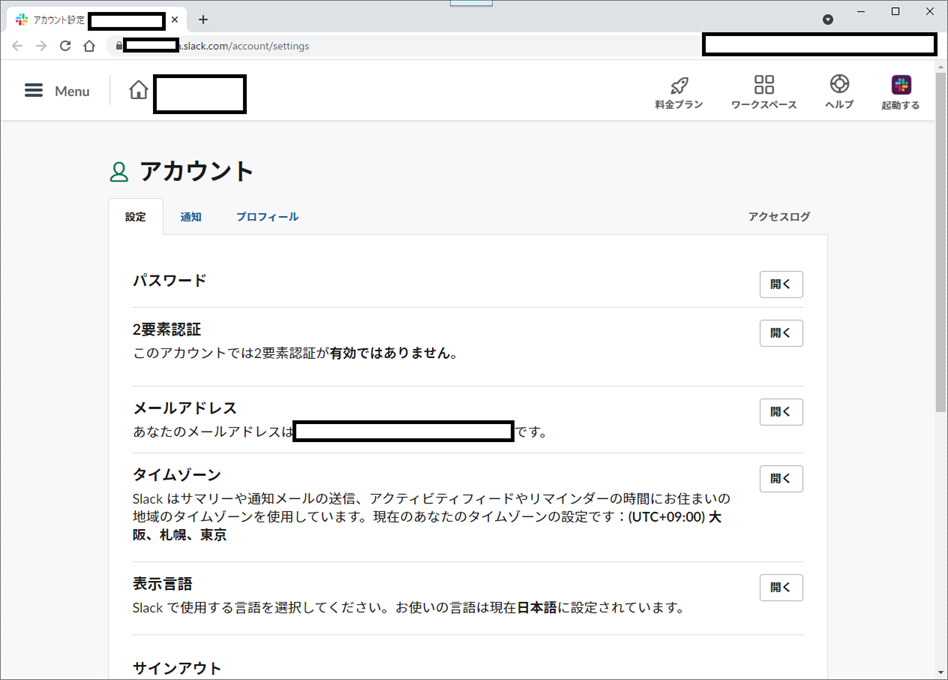Image resolution: width=948 pixels, height=680 pixels.
Task: Select the 設定 tab
Action: click(135, 216)
